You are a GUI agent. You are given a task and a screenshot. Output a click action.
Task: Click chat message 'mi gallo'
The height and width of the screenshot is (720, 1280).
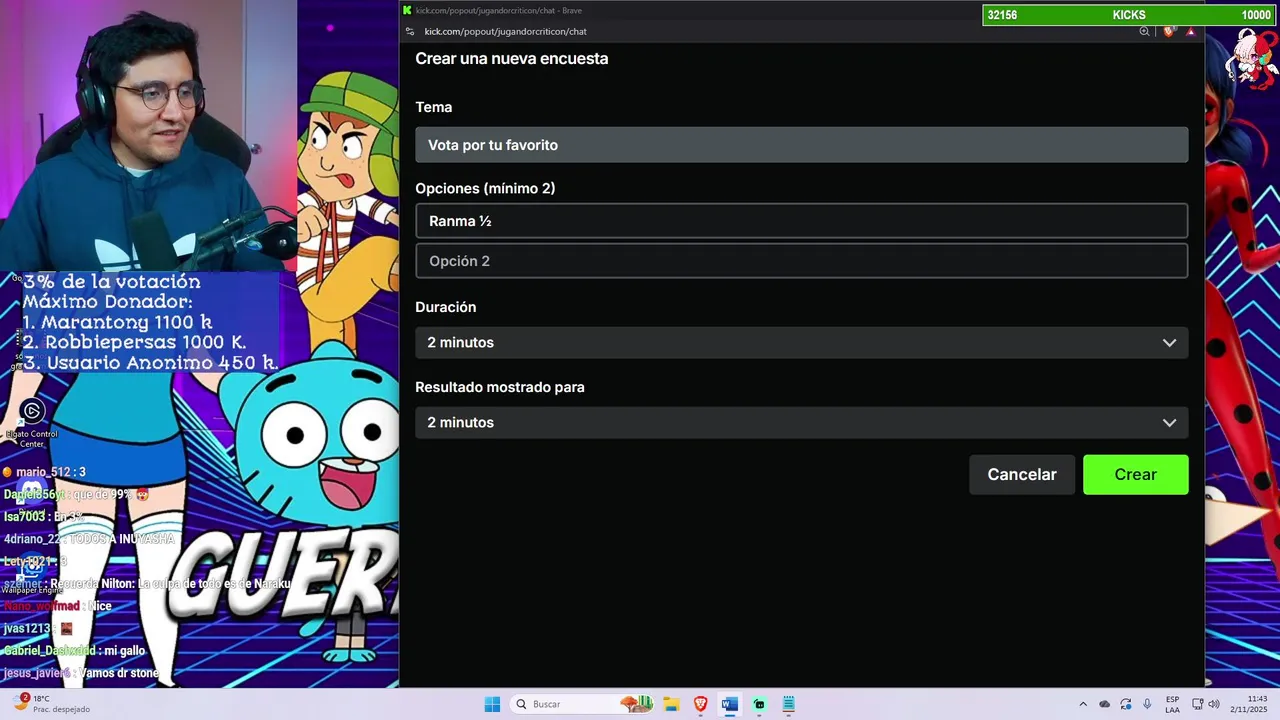[124, 651]
